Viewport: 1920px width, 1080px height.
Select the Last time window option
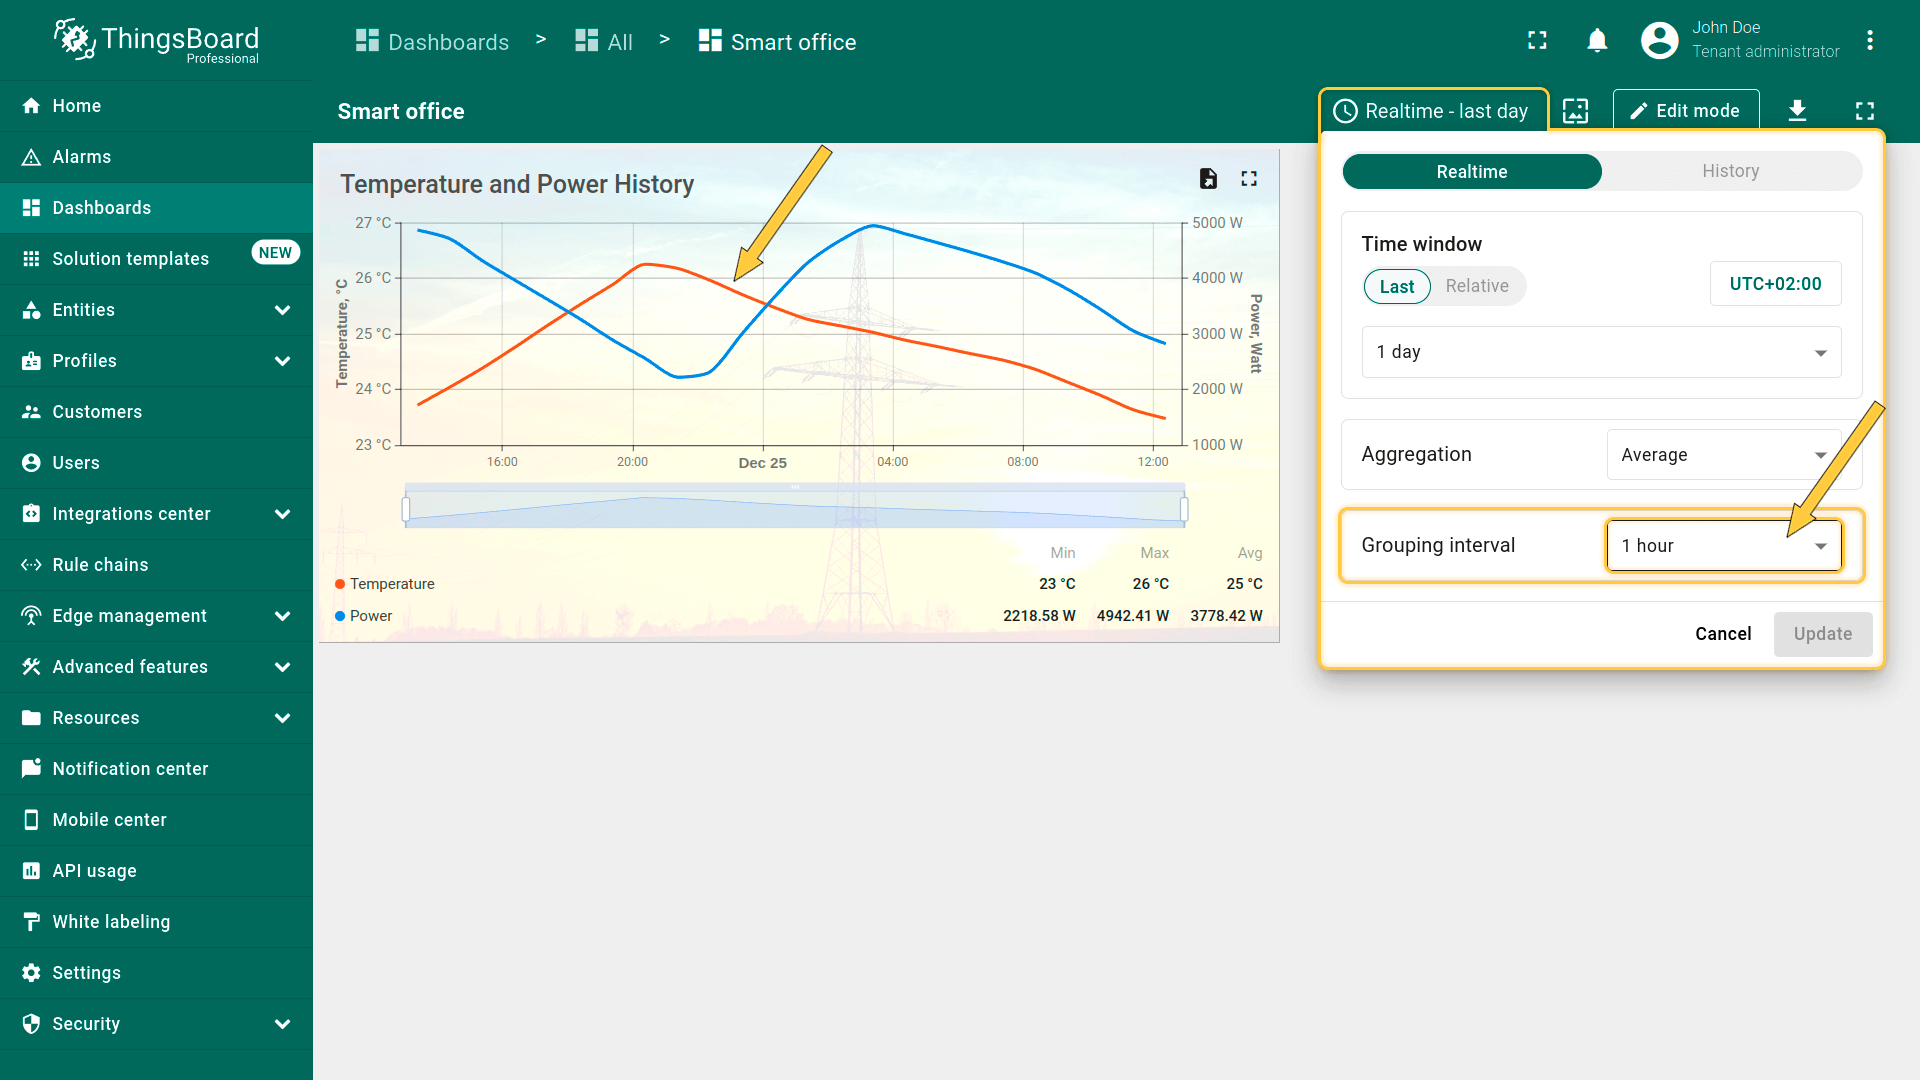1396,287
